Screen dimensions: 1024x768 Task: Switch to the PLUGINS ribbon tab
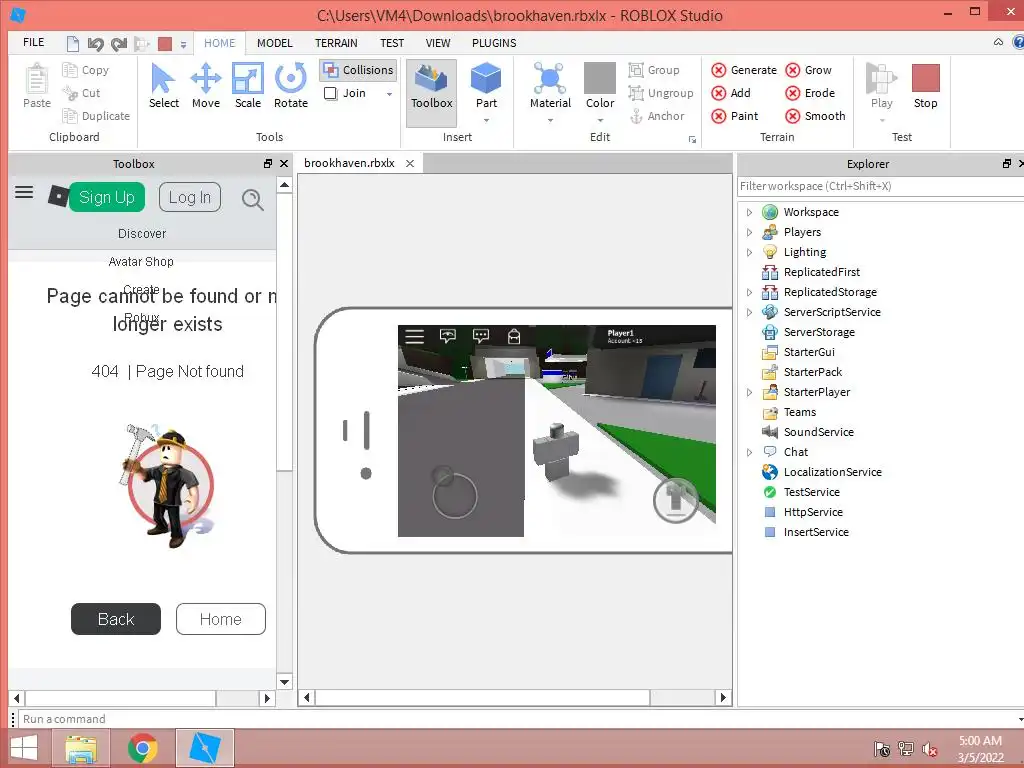(494, 43)
